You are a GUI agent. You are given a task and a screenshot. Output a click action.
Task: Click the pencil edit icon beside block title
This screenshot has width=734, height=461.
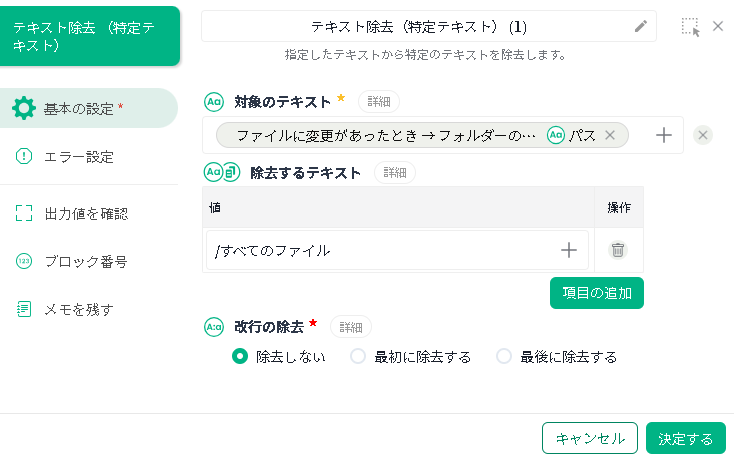(641, 26)
